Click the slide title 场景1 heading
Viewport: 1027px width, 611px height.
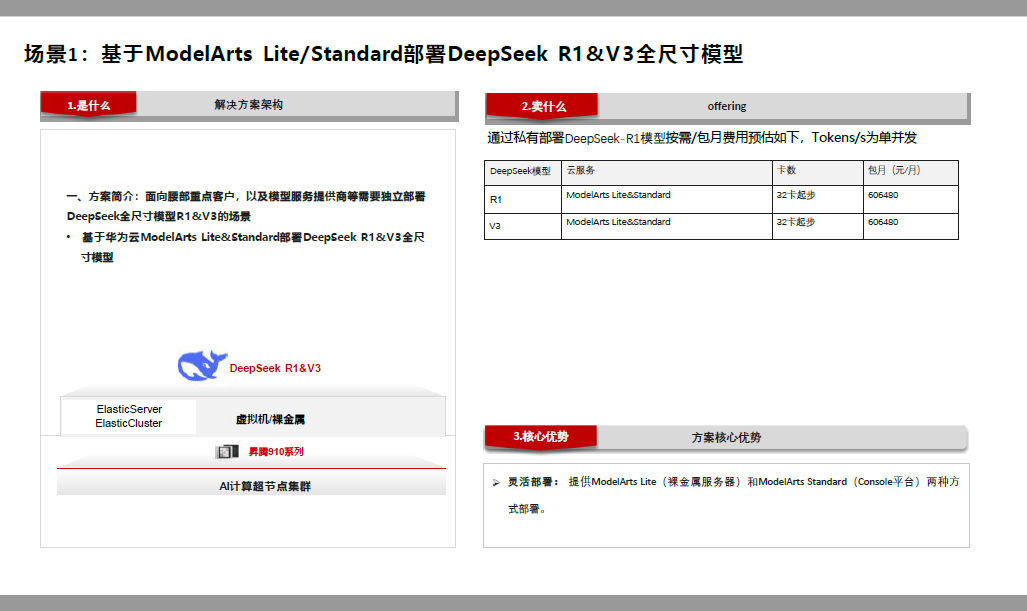[384, 54]
